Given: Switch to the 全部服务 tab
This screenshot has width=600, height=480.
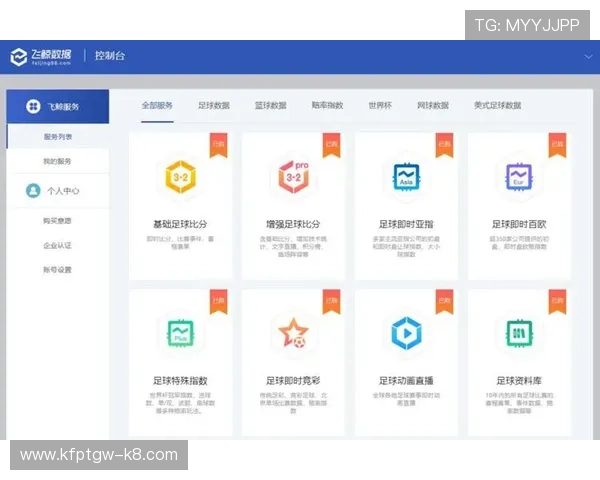Looking at the screenshot, I should pos(157,106).
